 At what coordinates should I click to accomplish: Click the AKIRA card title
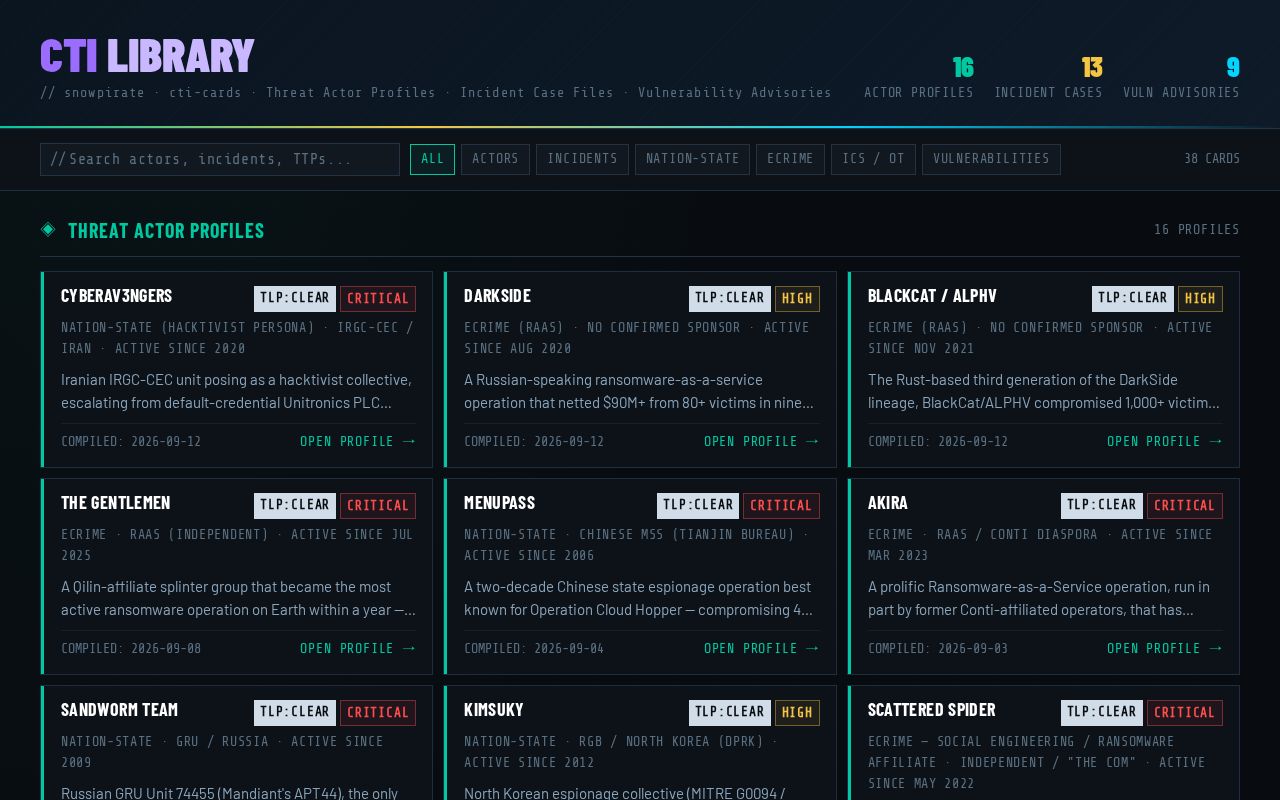pos(888,503)
